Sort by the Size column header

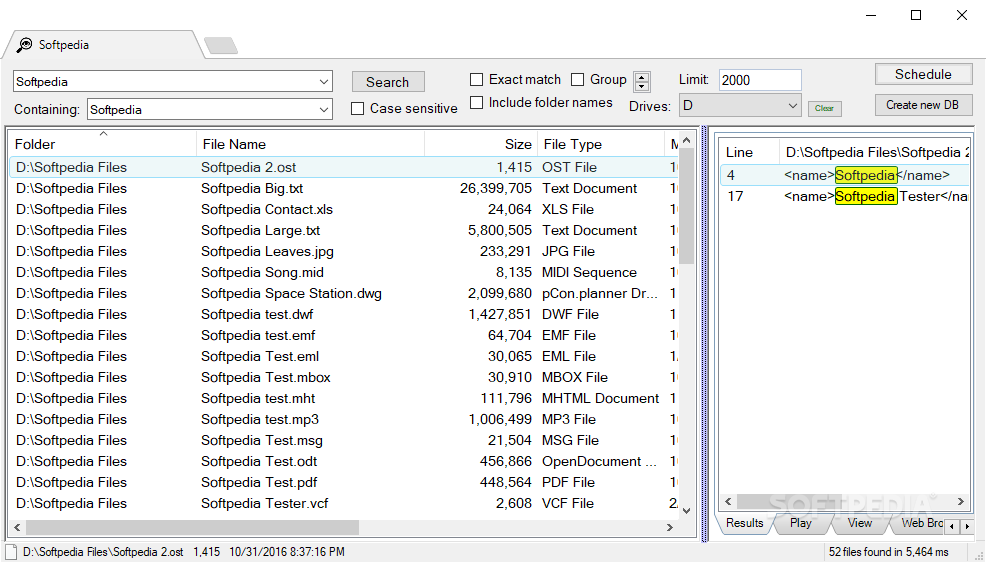point(481,144)
